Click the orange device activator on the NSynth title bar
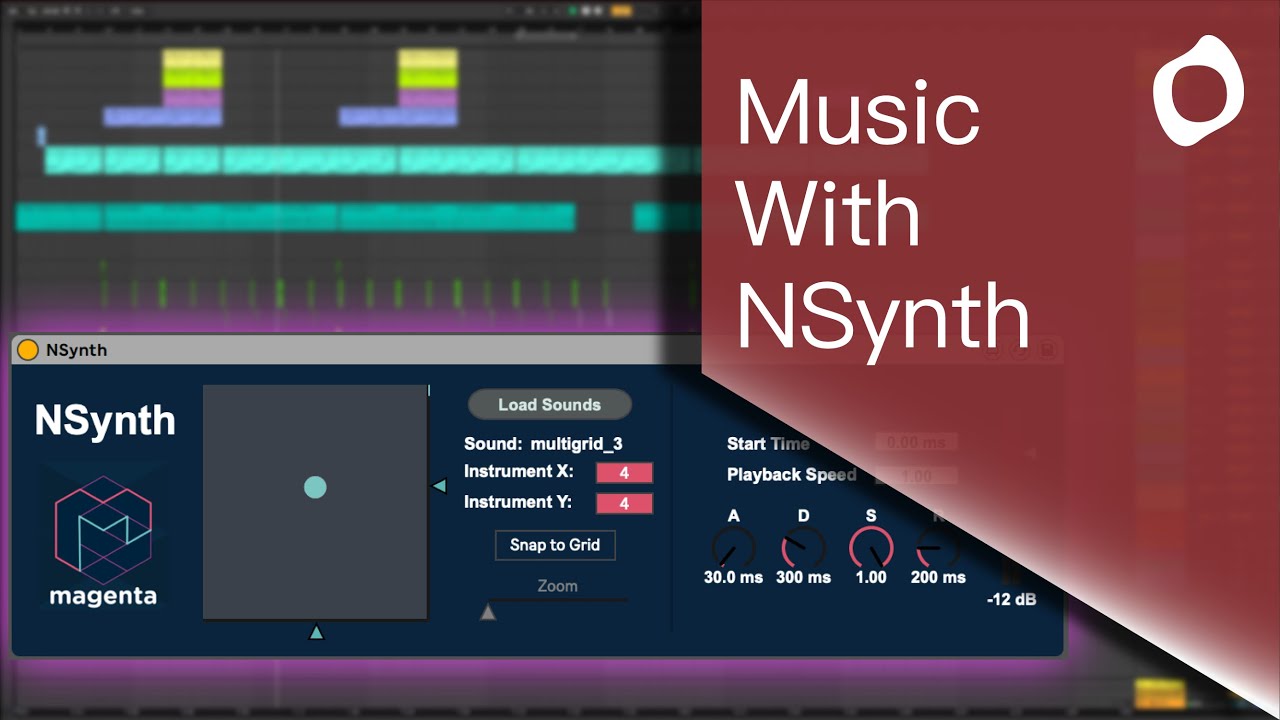 coord(28,350)
